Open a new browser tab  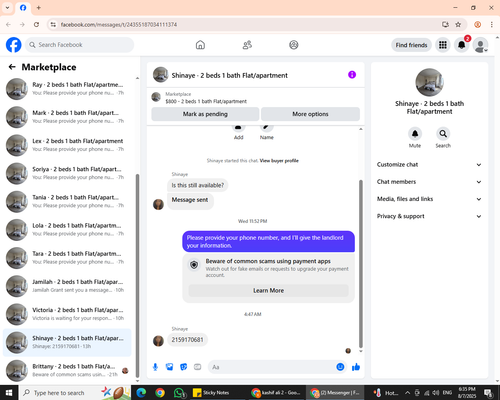point(39,8)
